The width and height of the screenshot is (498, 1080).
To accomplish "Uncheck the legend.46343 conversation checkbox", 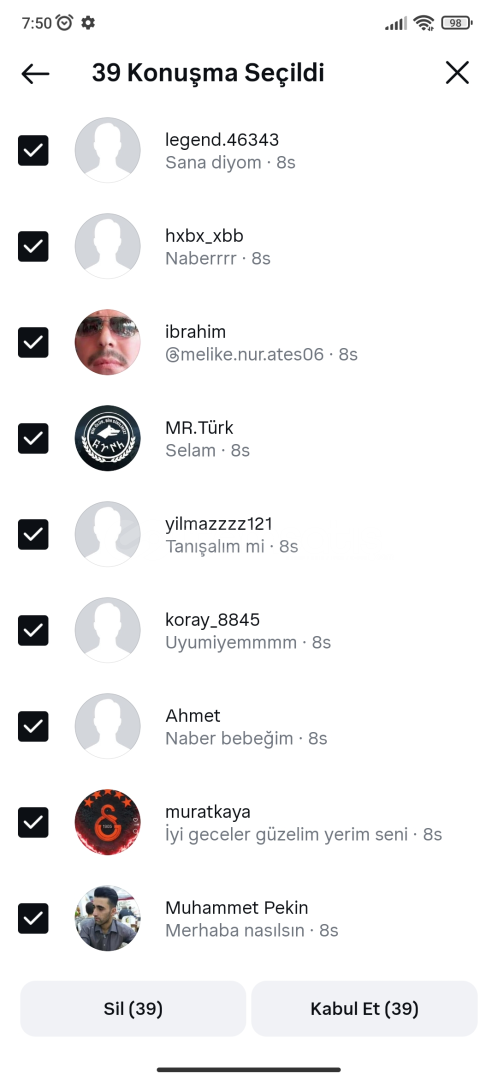I will click(x=33, y=150).
